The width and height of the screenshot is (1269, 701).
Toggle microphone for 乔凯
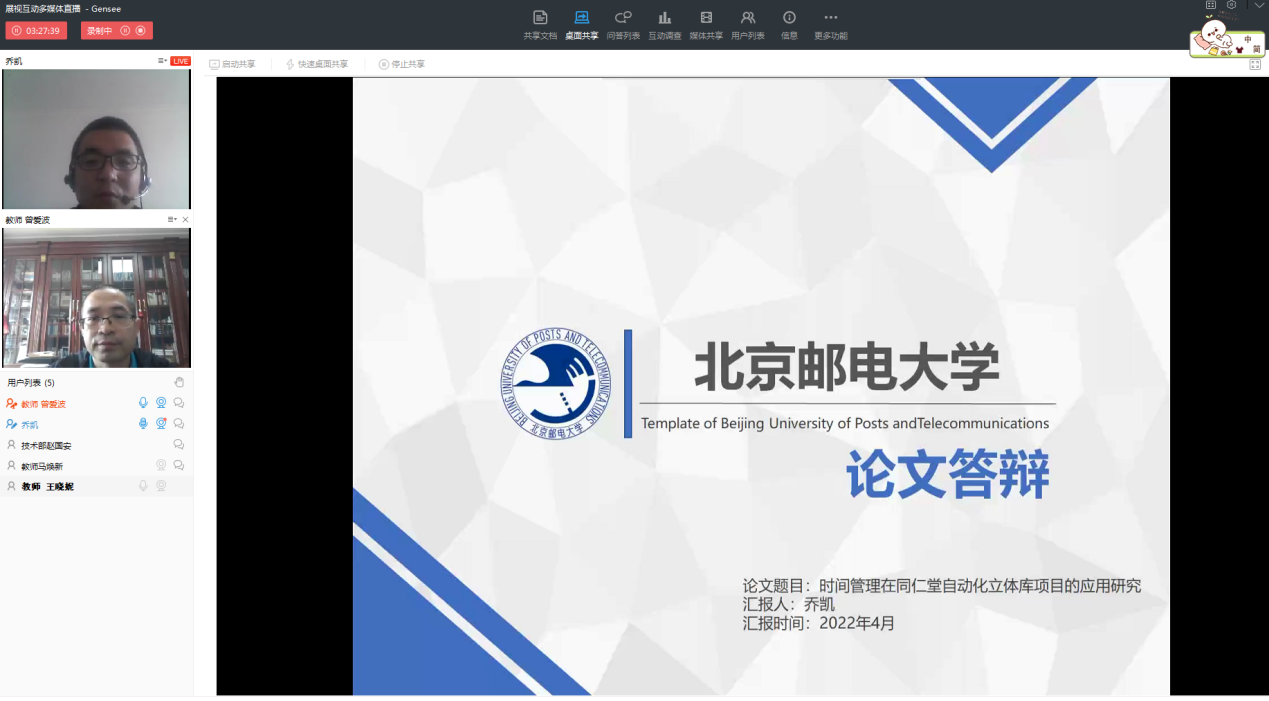[x=143, y=424]
